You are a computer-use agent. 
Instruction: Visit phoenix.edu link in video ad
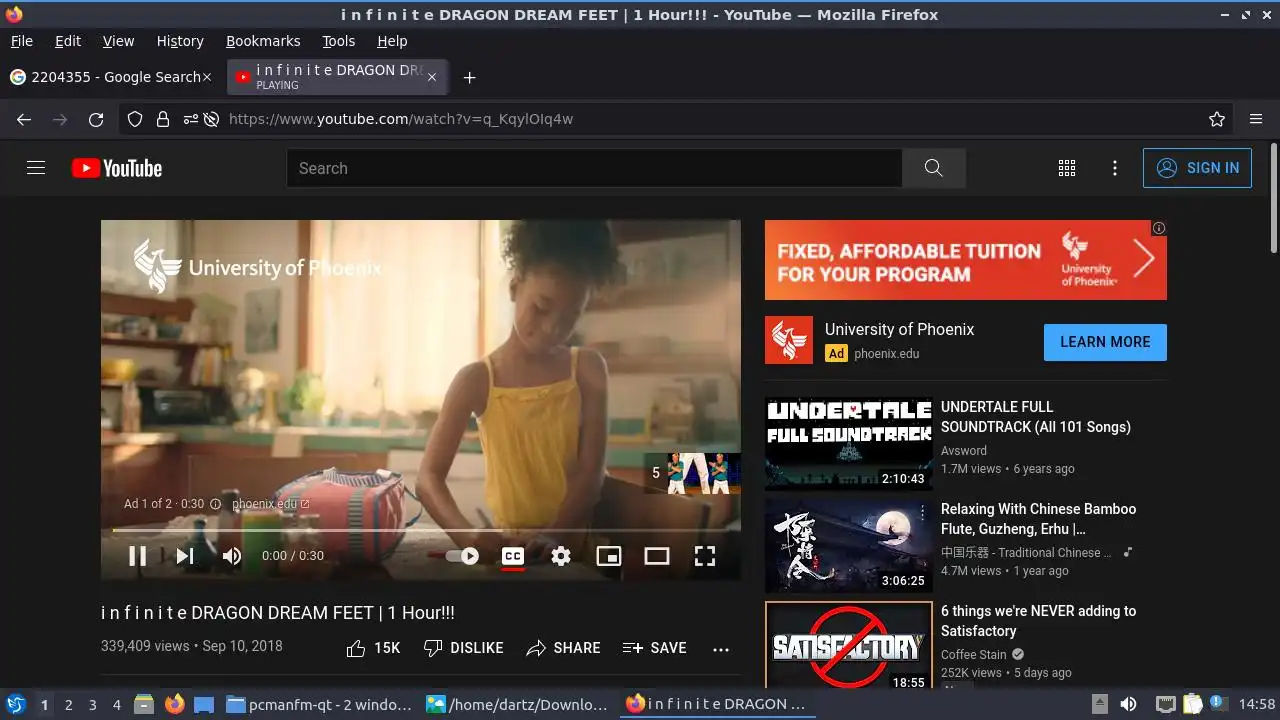(270, 504)
